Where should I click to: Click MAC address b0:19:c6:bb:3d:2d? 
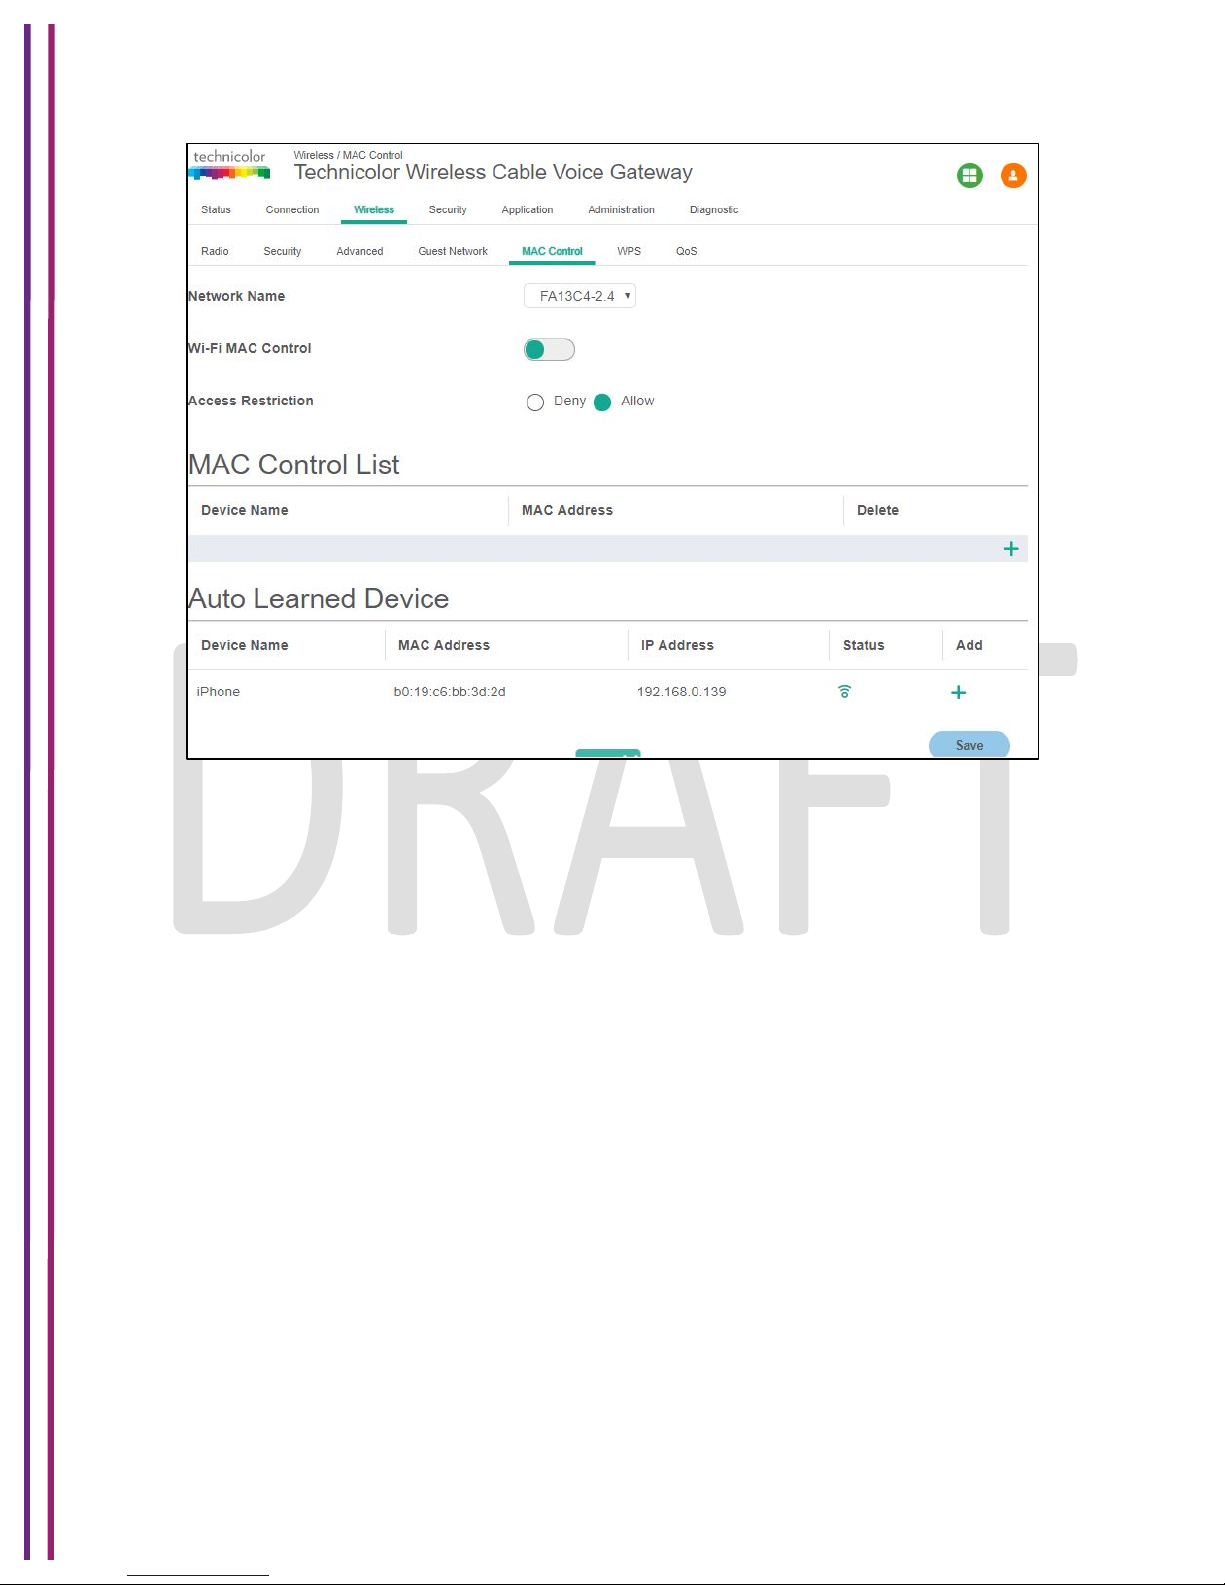[x=449, y=692]
